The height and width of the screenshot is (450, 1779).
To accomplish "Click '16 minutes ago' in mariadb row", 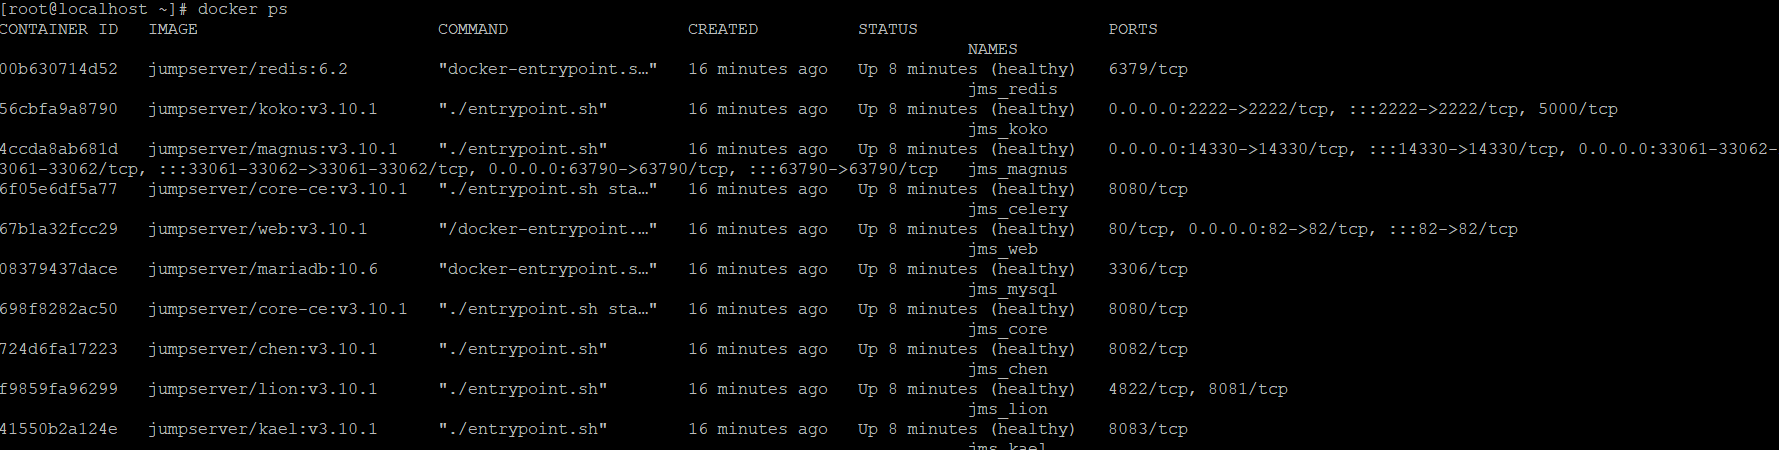I will click(x=758, y=269).
